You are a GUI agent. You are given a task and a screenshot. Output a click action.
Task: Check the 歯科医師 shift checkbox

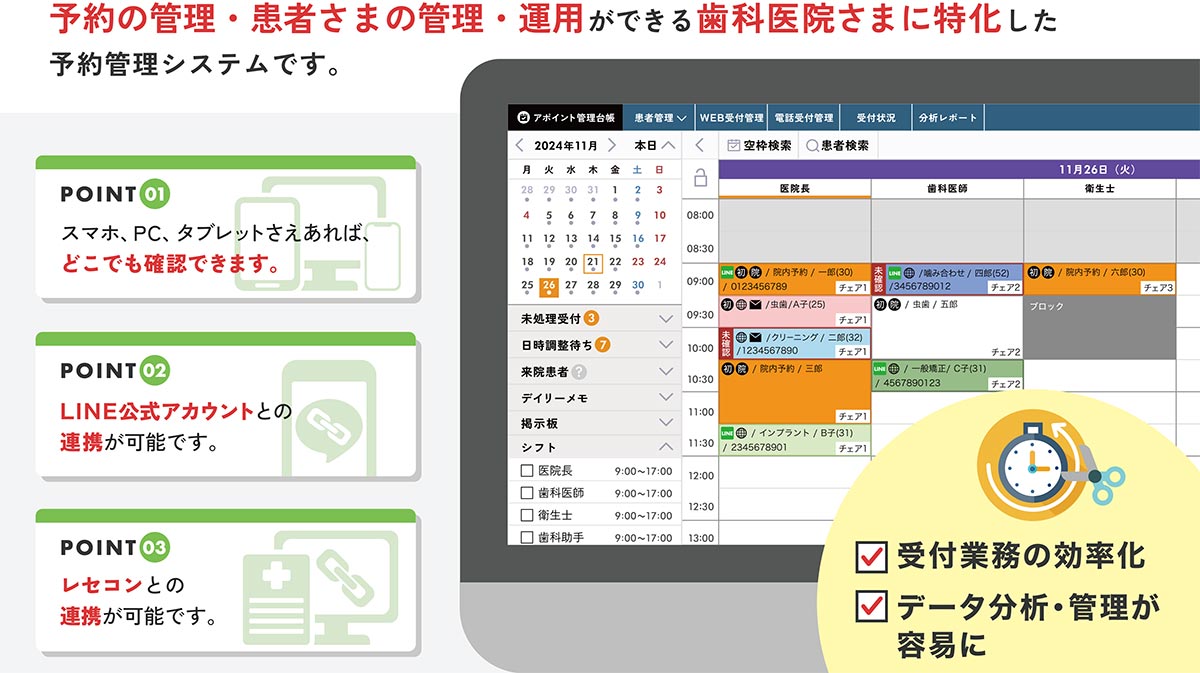[x=527, y=493]
